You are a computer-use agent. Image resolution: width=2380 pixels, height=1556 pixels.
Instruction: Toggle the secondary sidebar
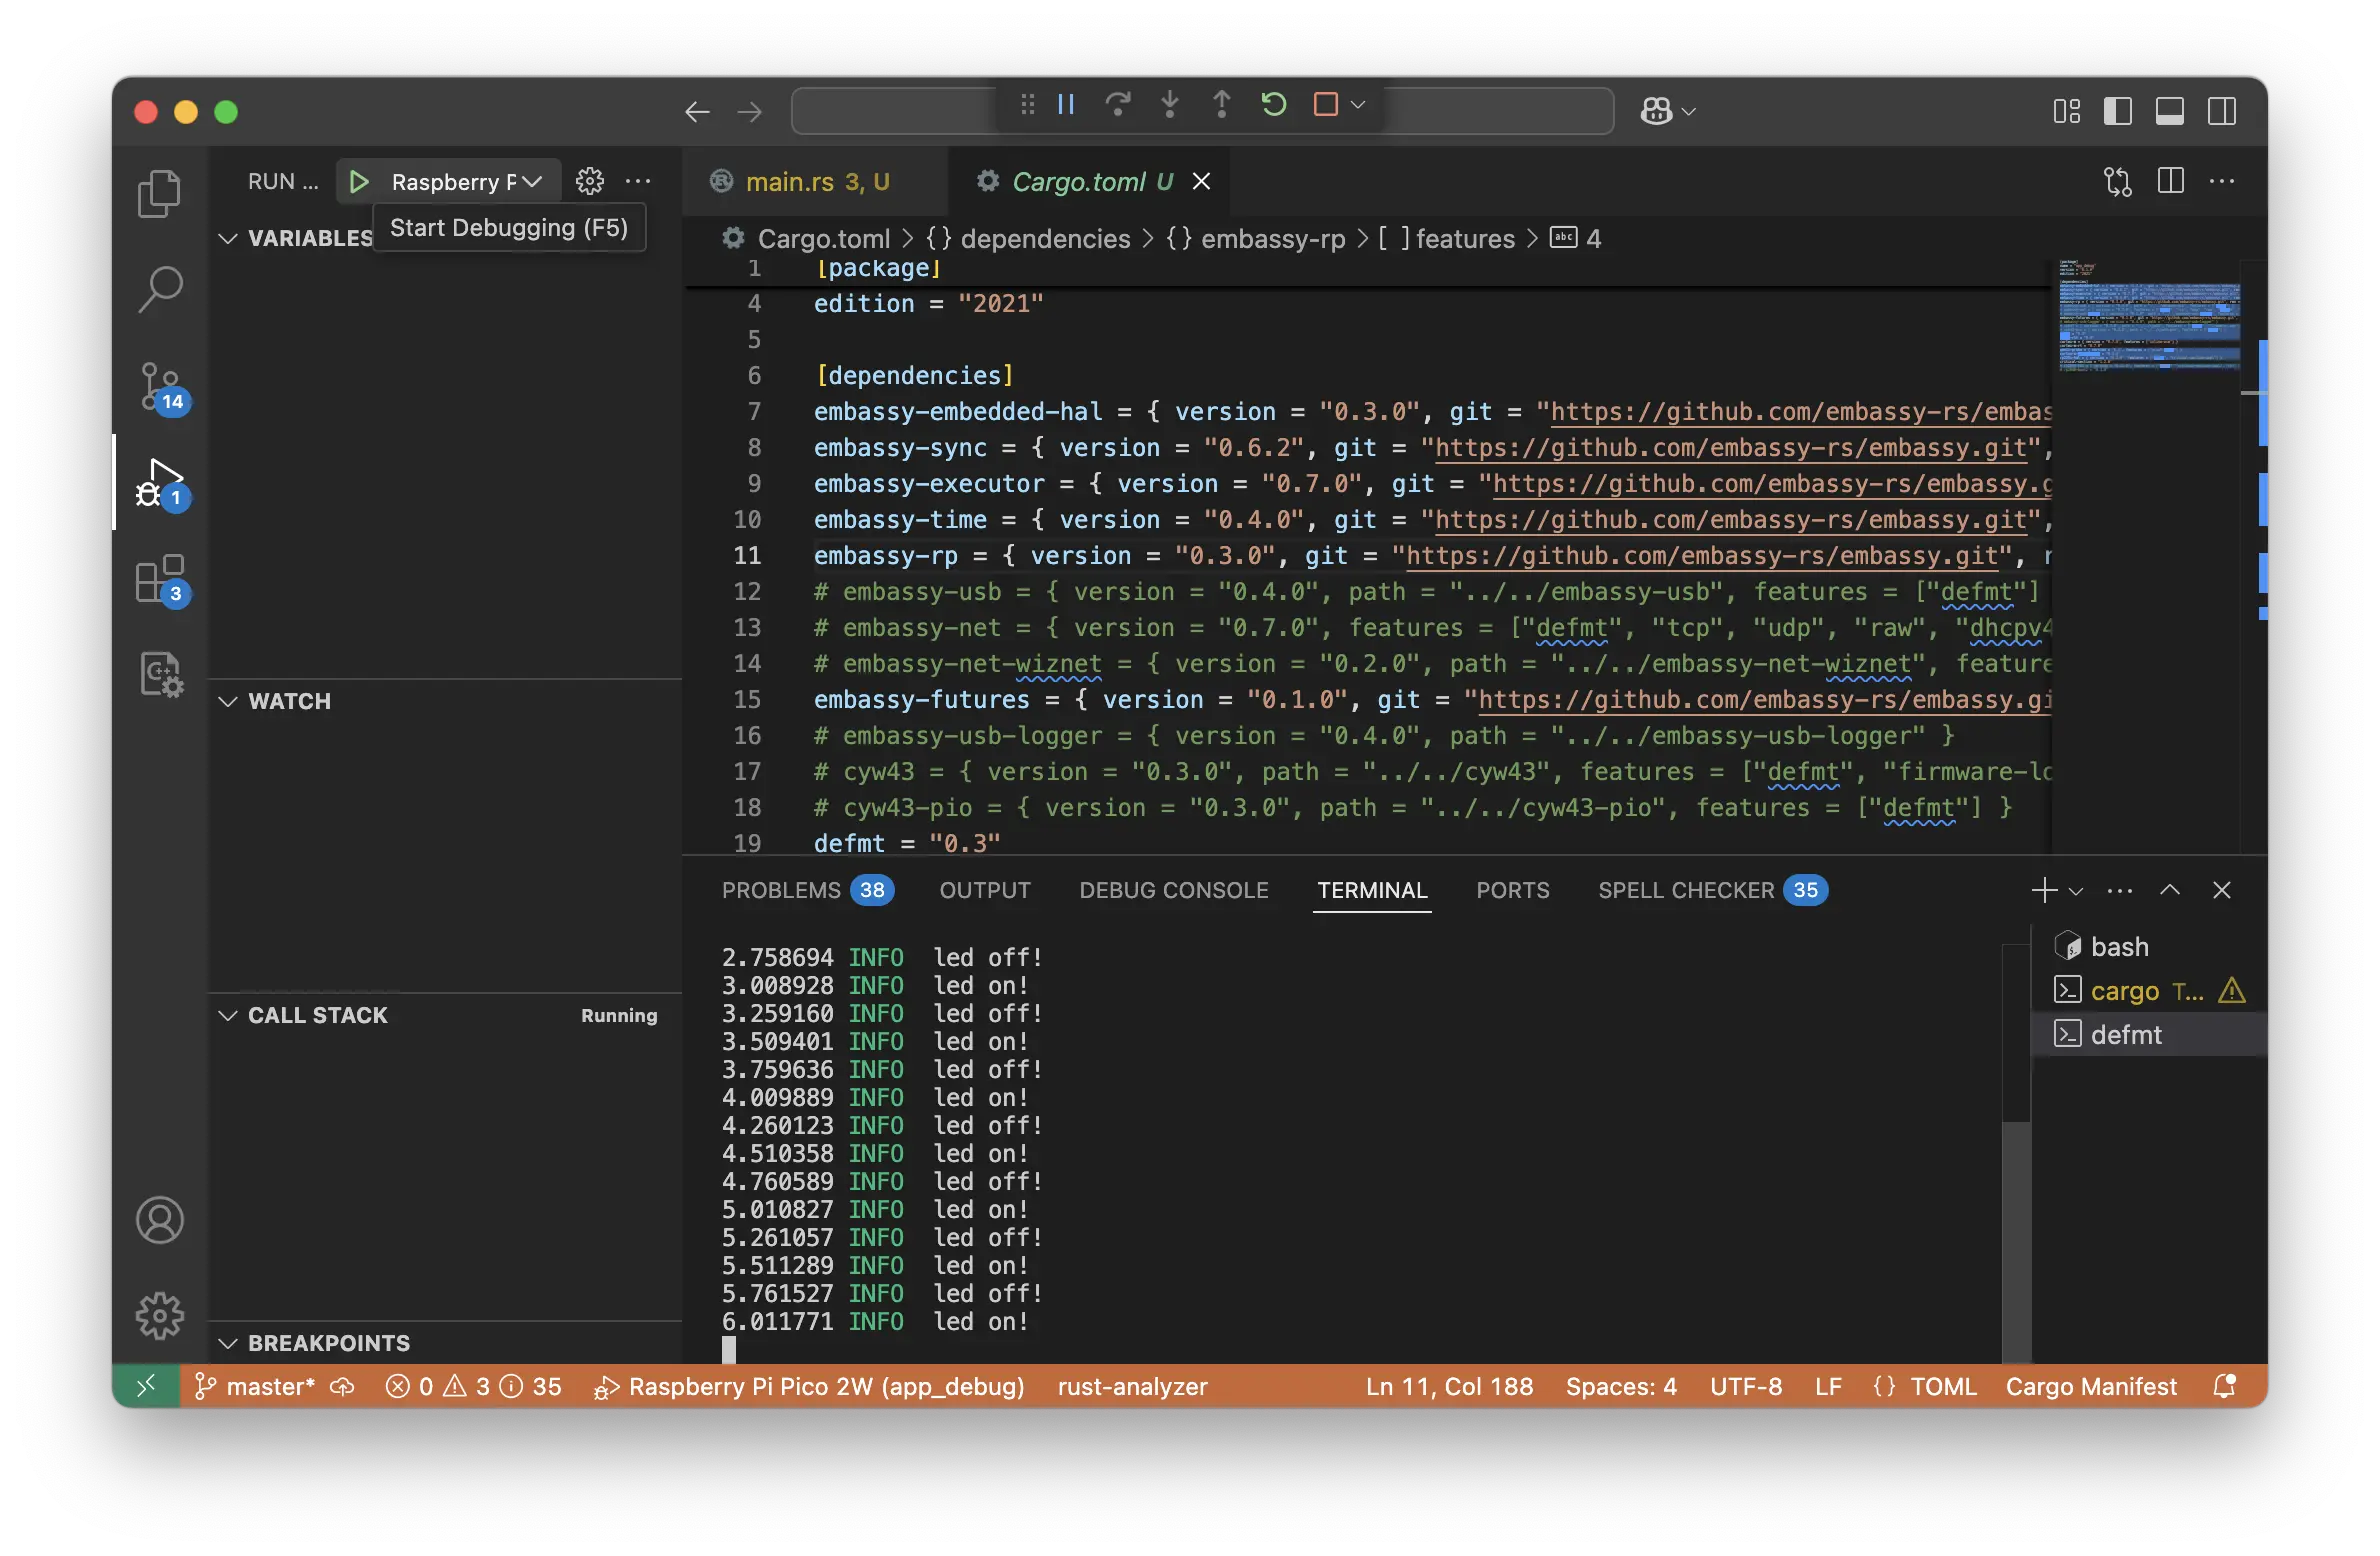(2221, 111)
